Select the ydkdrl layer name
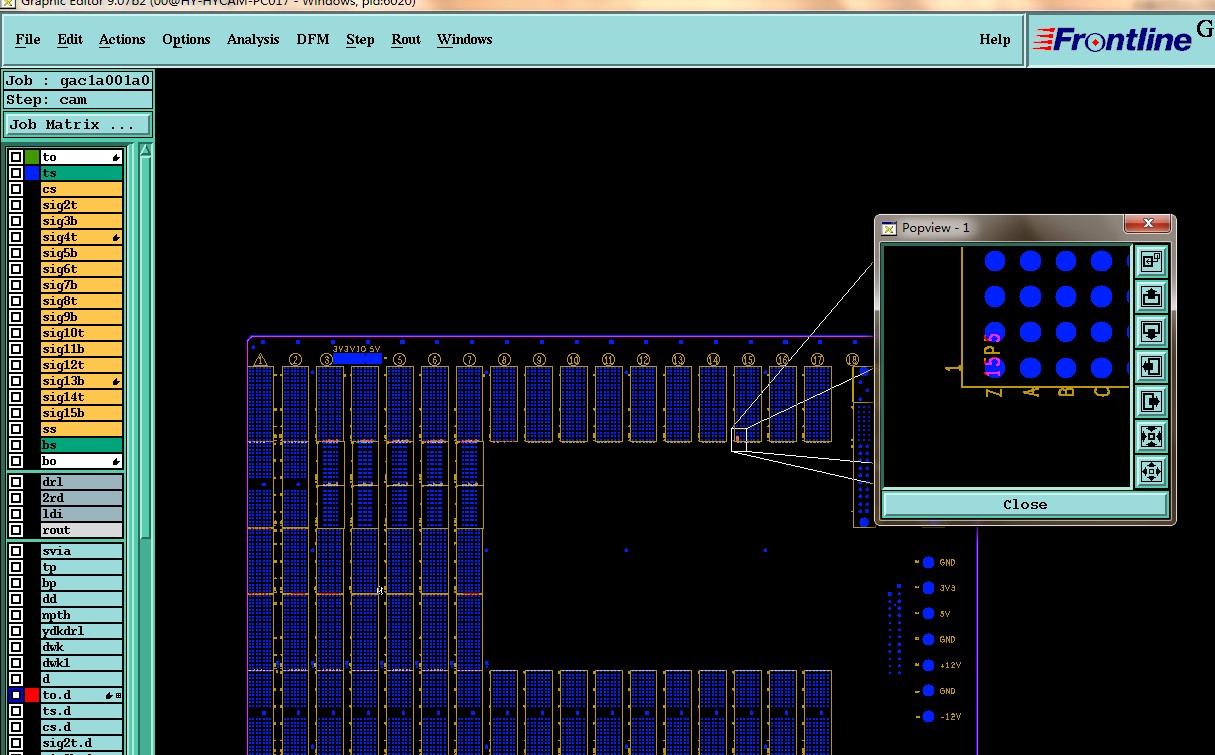Screen dimensions: 1215x755 81,631
